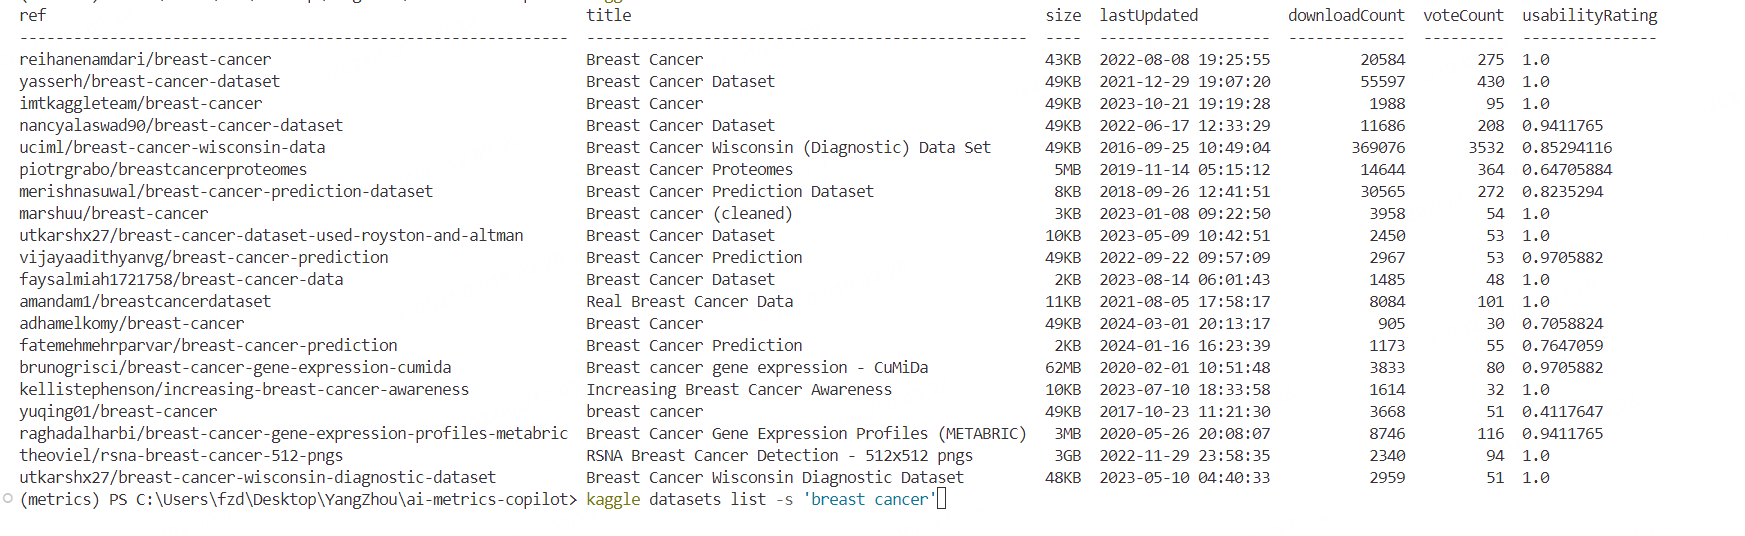This screenshot has height=536, width=1745.
Task: Click the 369076 download count value
Action: coord(1378,148)
